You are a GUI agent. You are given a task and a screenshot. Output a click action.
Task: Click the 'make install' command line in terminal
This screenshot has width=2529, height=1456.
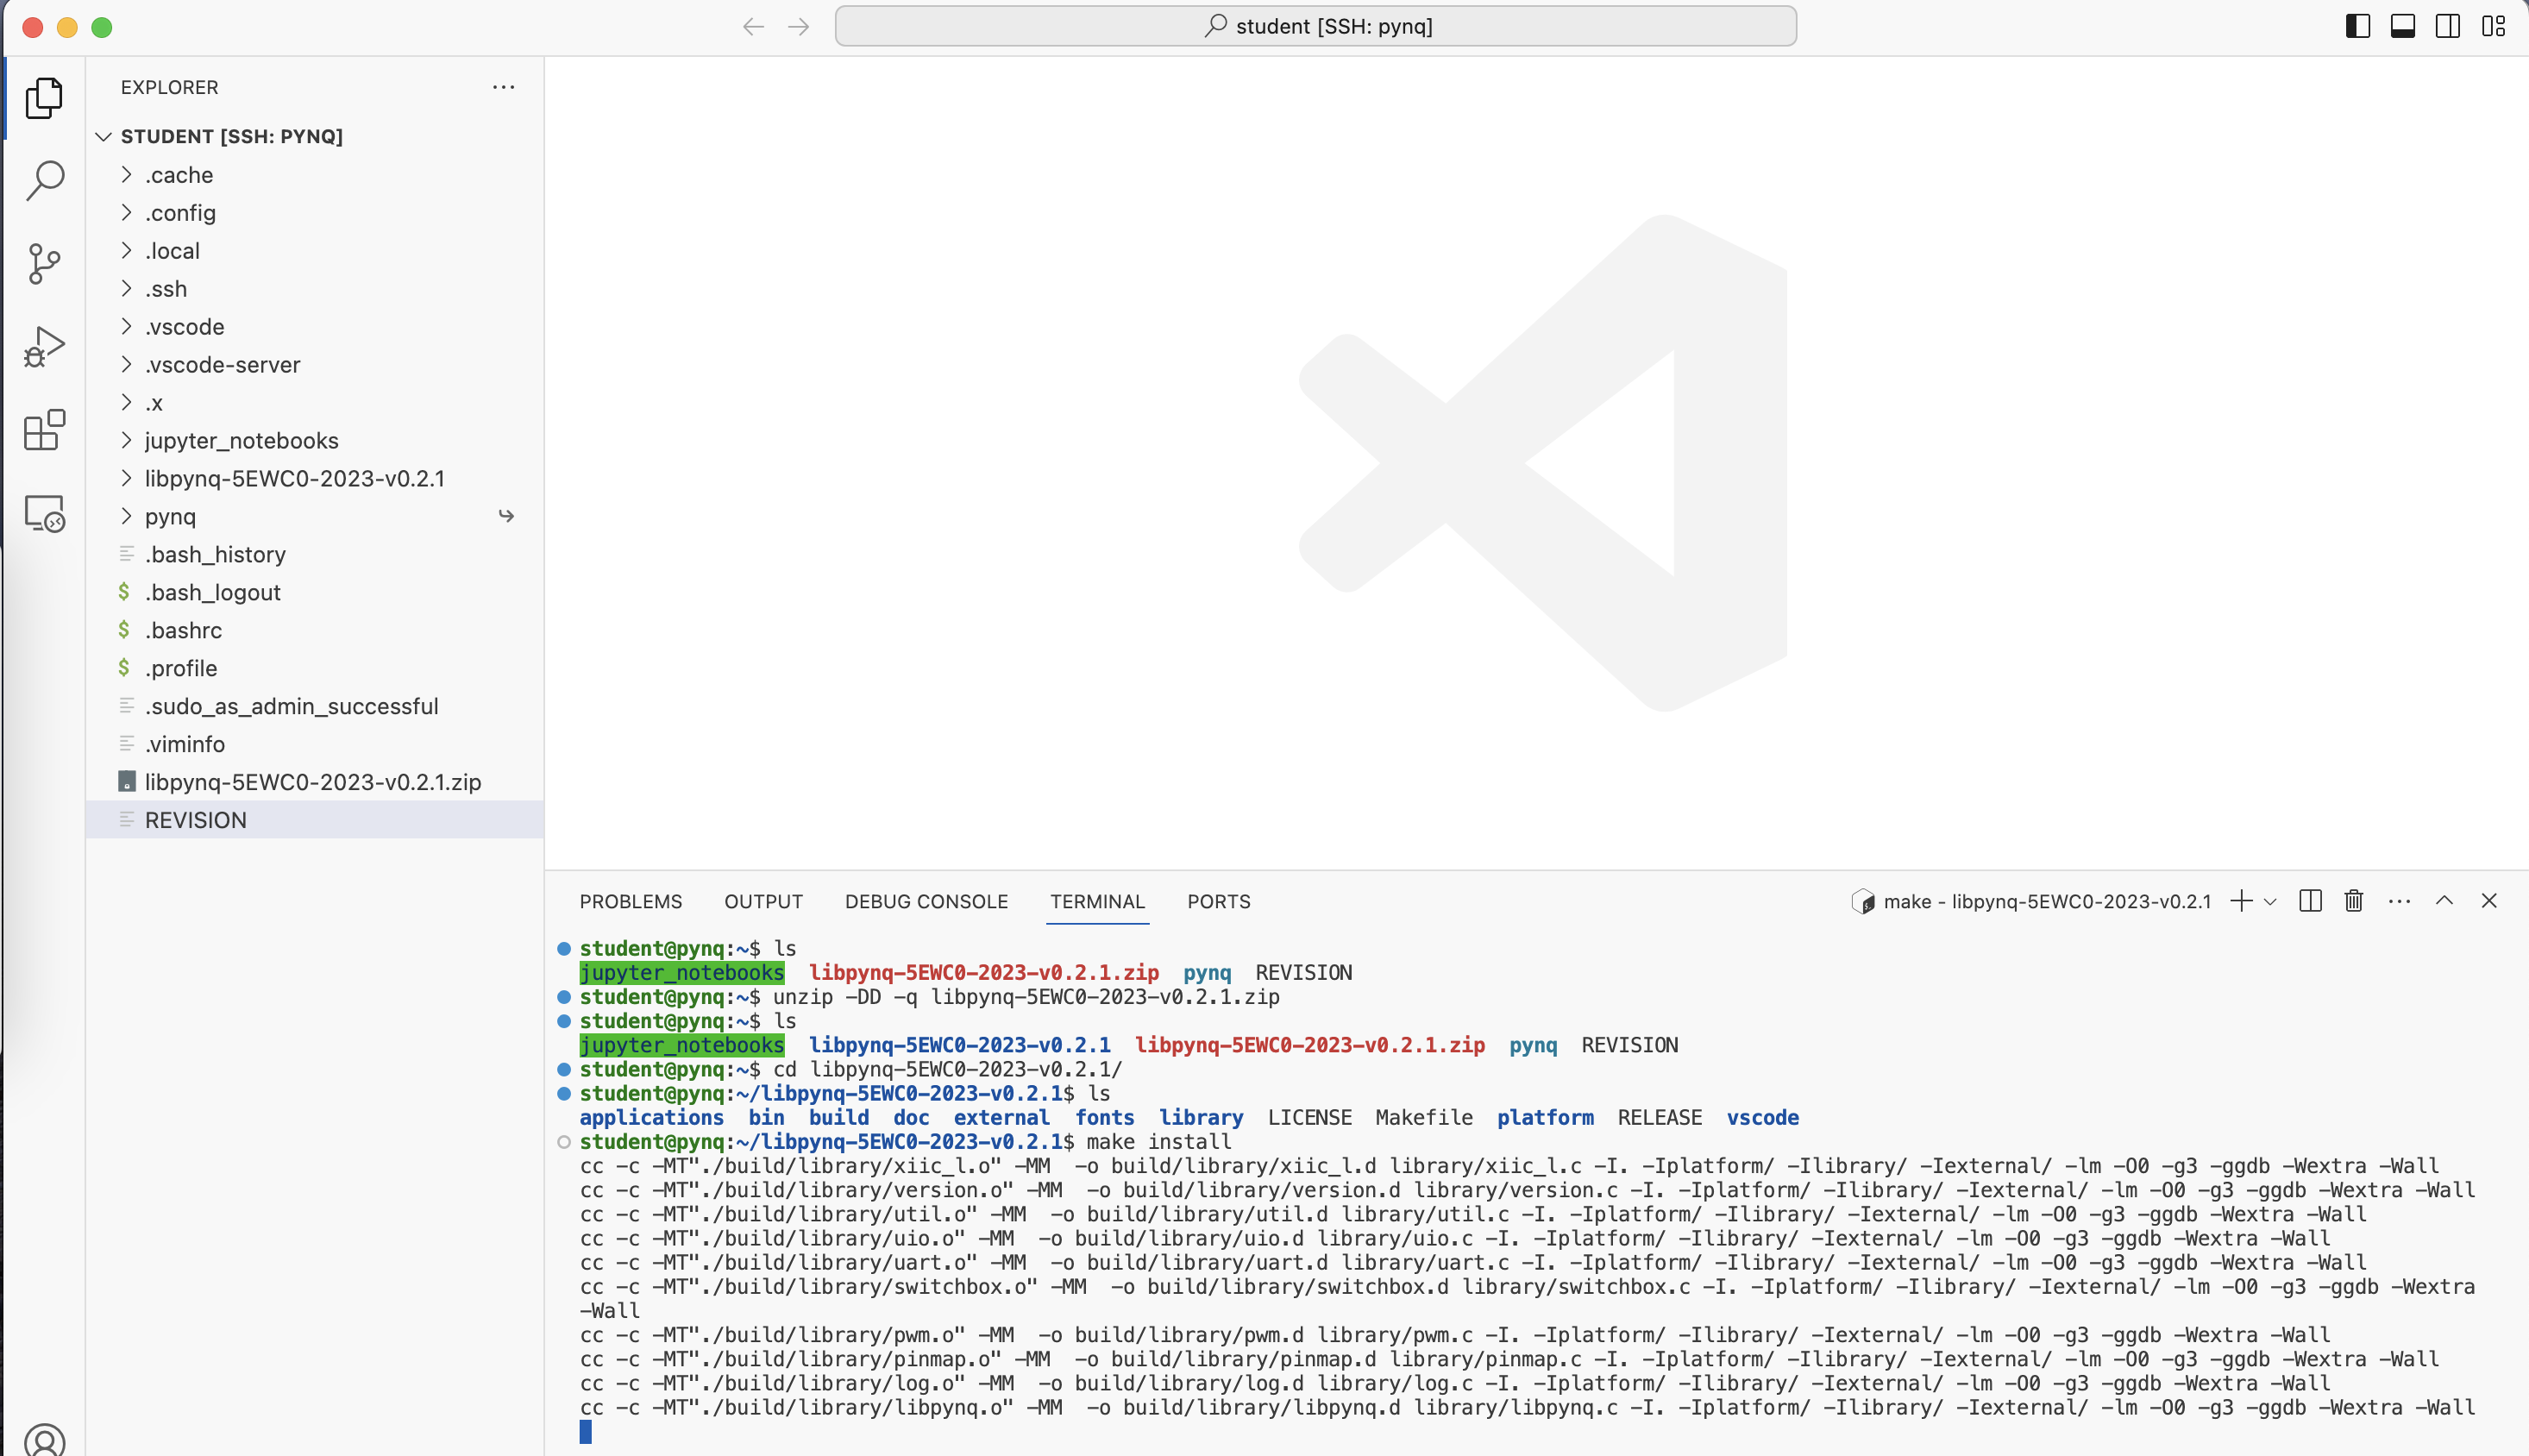pos(1159,1142)
